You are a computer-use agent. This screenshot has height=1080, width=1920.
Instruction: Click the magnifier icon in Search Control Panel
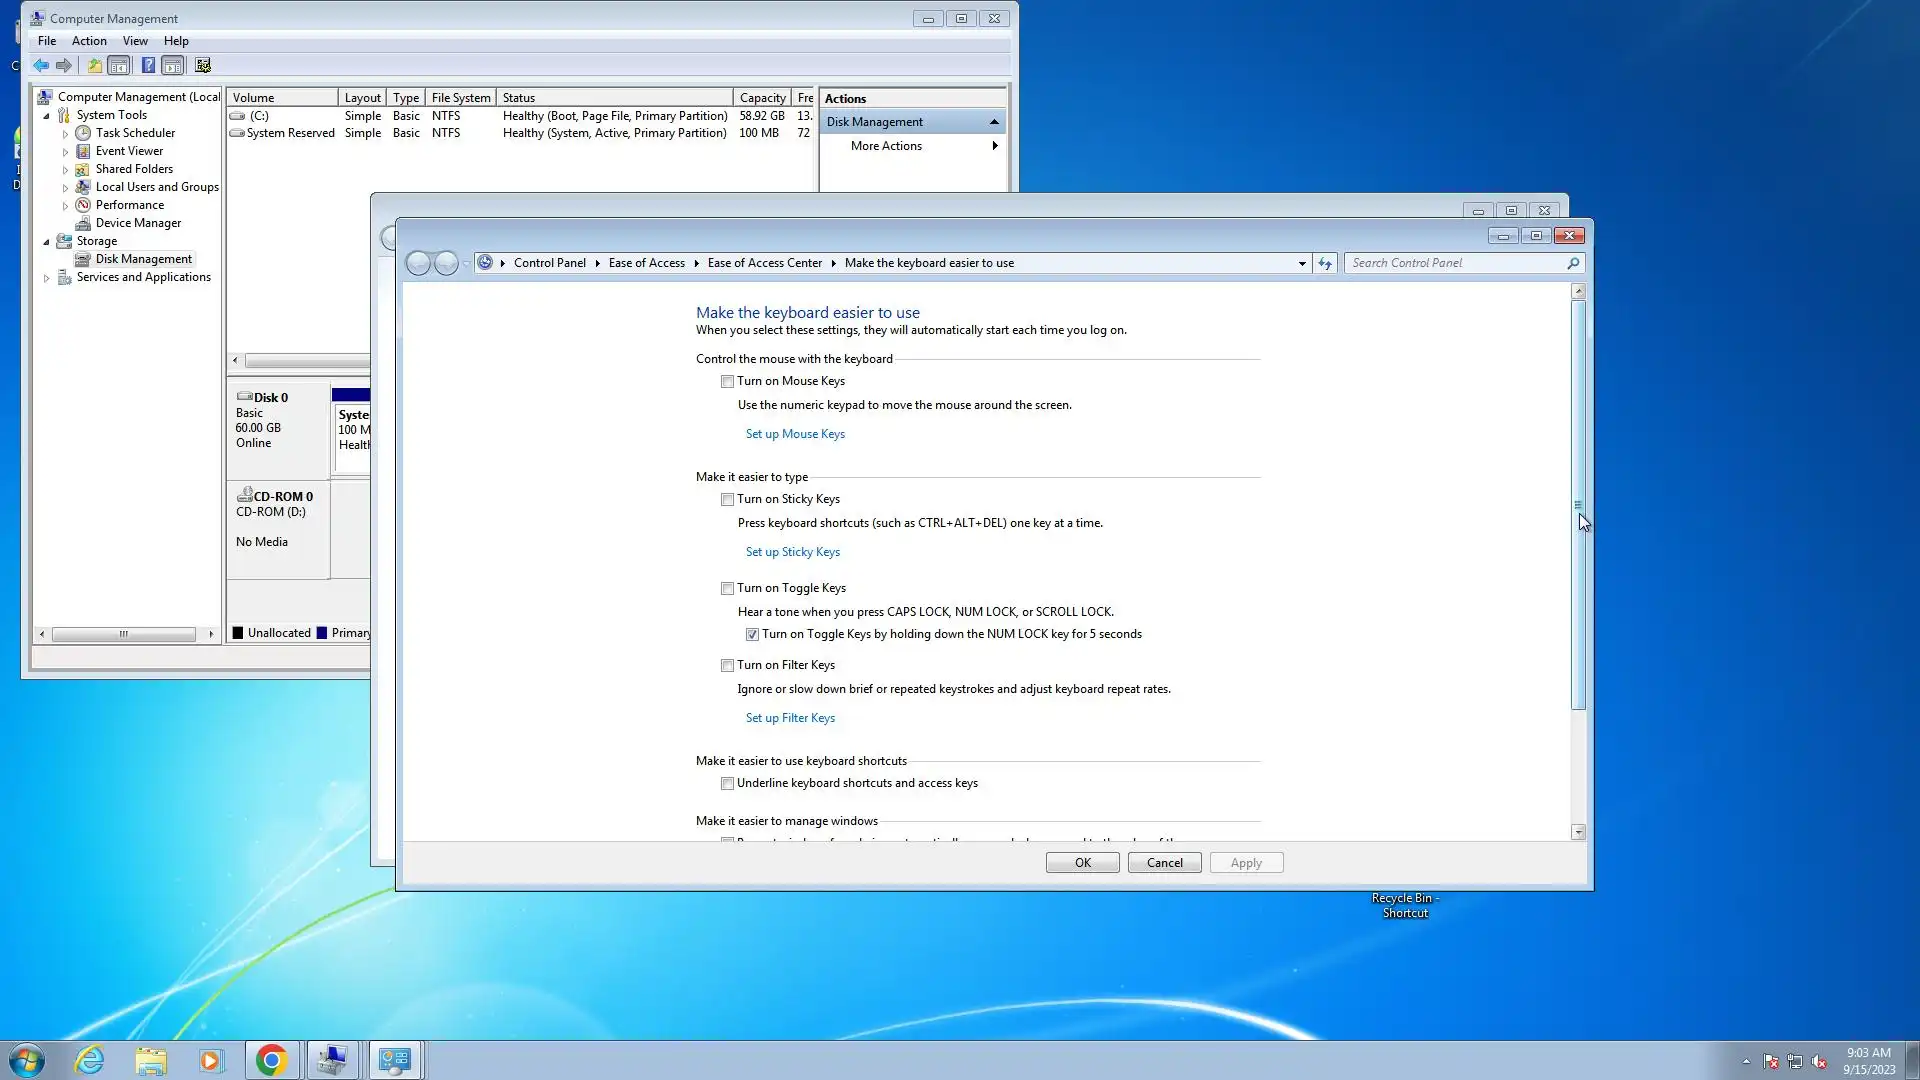[x=1573, y=263]
